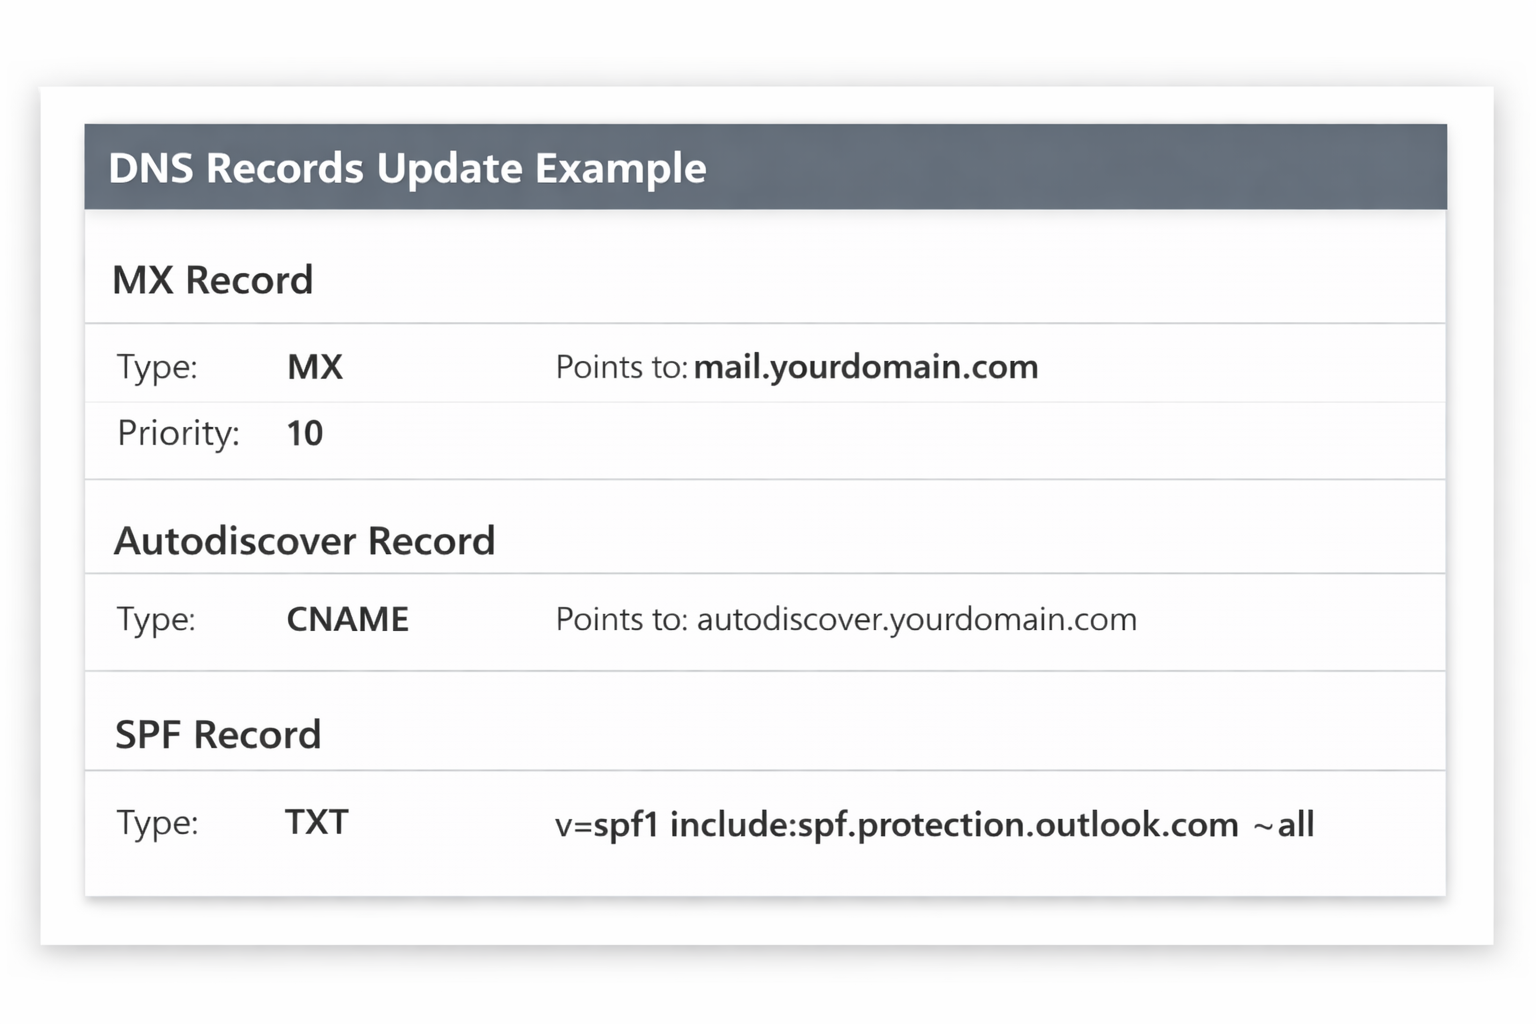Select the priority value 10

click(304, 433)
